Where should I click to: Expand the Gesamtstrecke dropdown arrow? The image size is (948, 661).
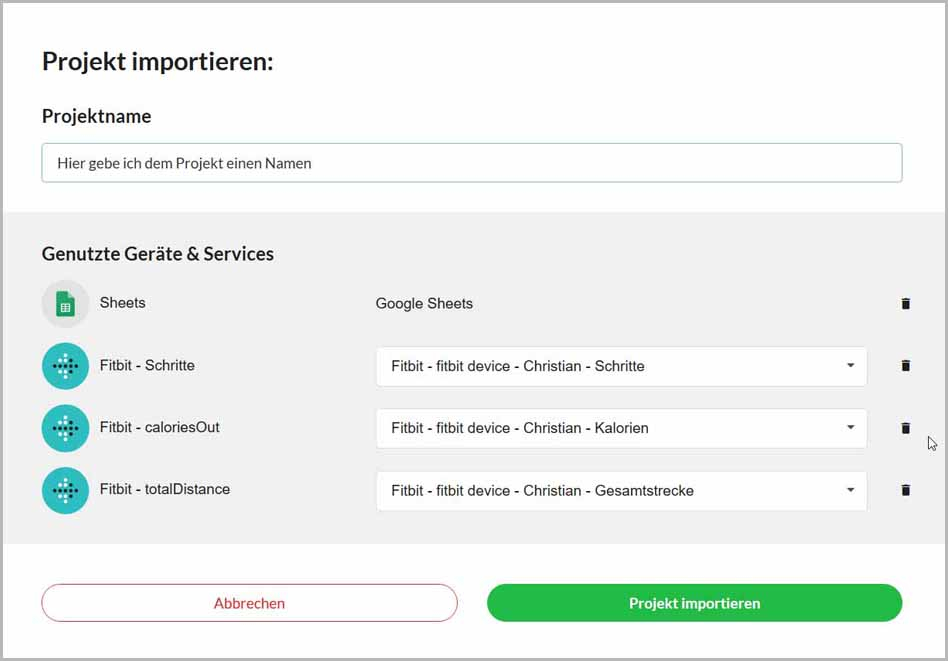coord(850,490)
